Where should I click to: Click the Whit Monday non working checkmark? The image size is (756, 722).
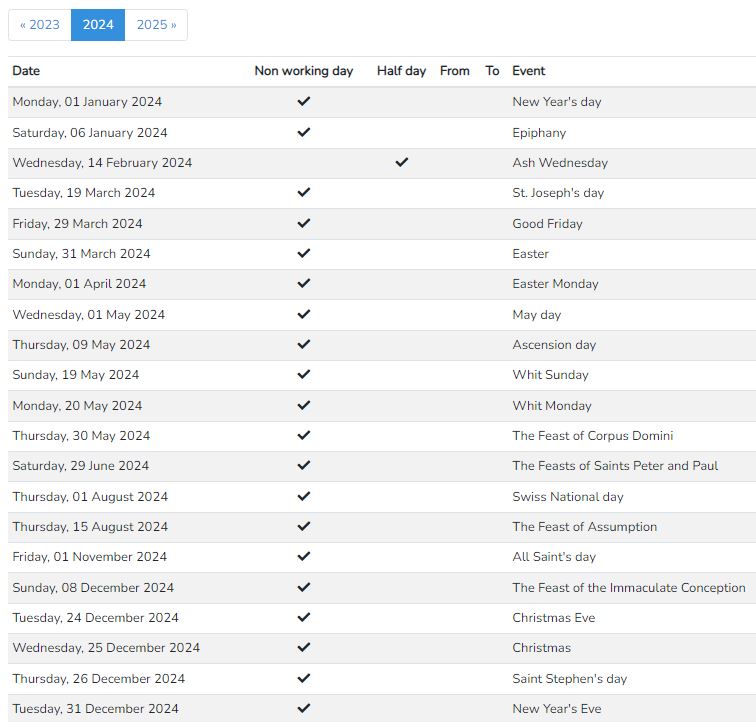point(304,405)
